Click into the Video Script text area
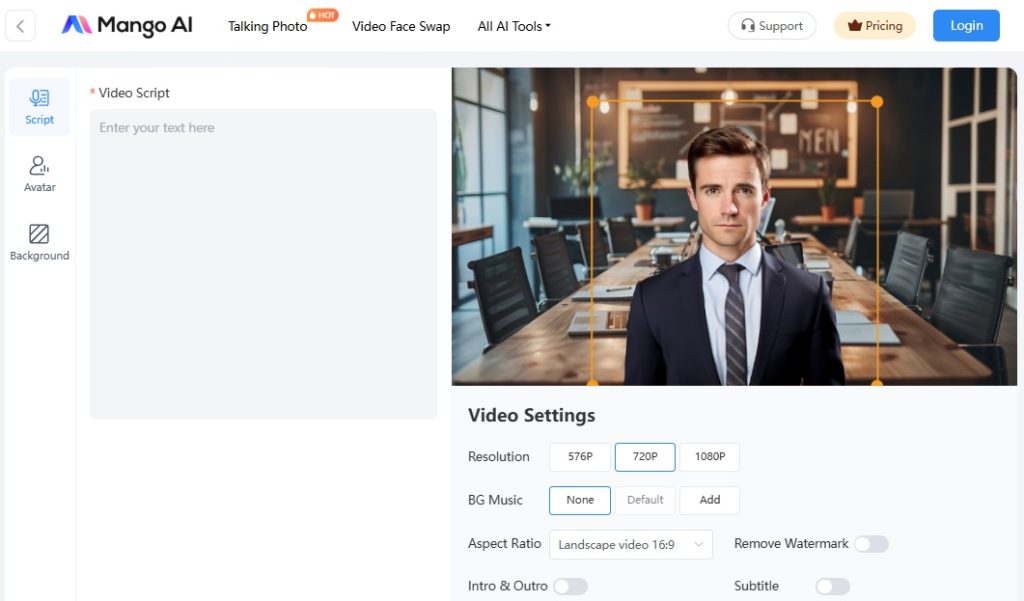 (x=263, y=263)
